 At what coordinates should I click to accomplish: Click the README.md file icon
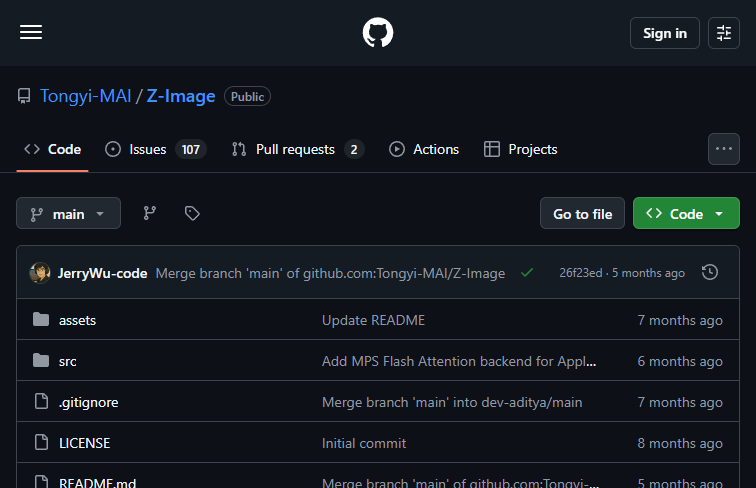pos(41,482)
